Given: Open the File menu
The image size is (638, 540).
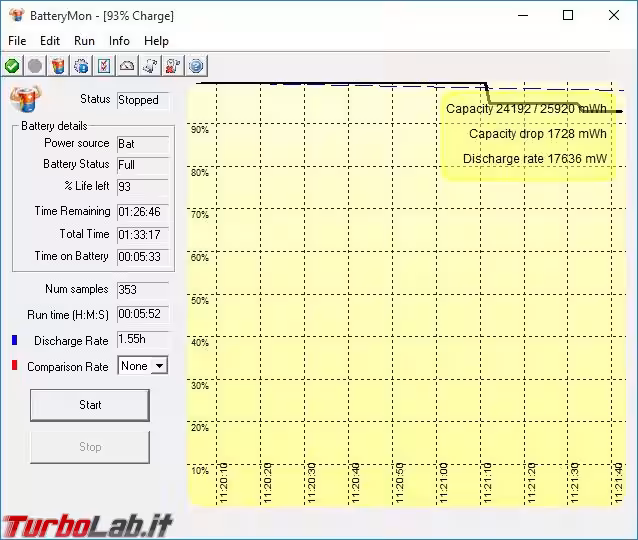Looking at the screenshot, I should (x=17, y=41).
